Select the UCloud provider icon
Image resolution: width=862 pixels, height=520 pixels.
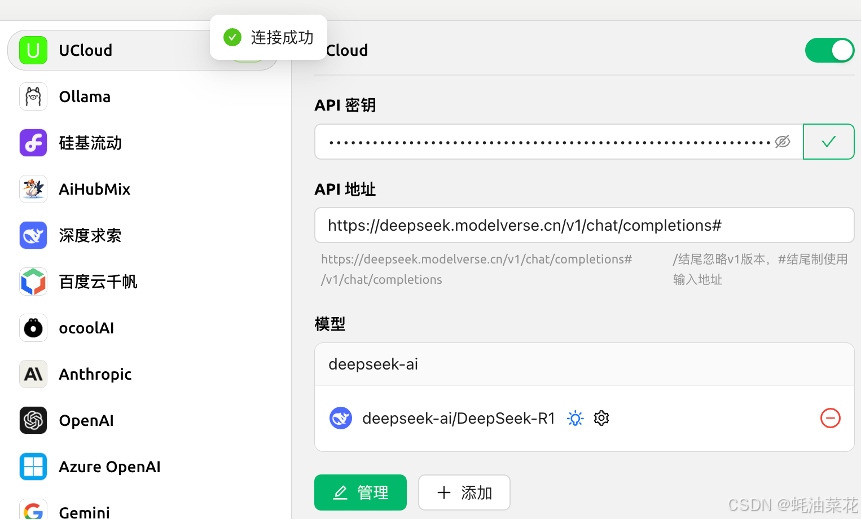coord(33,51)
